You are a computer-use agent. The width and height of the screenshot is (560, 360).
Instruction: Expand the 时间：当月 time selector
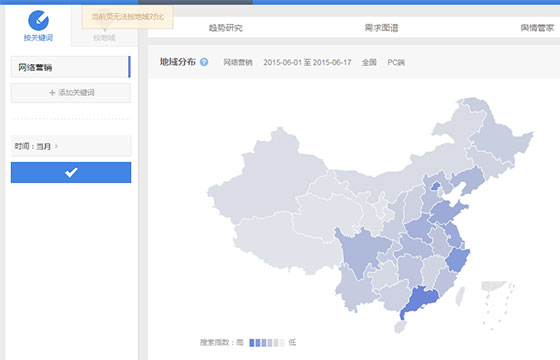click(71, 146)
